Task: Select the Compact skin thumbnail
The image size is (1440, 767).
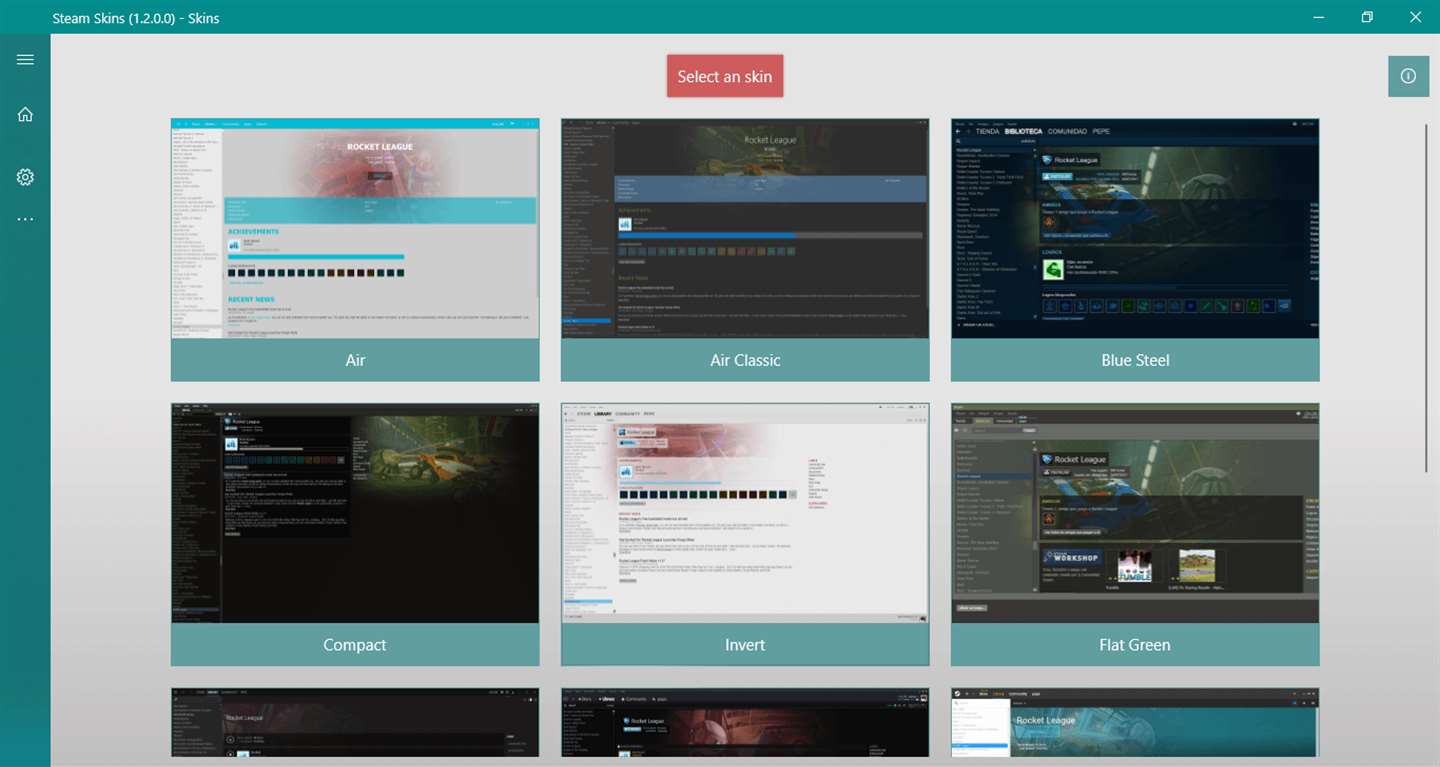Action: [x=355, y=513]
